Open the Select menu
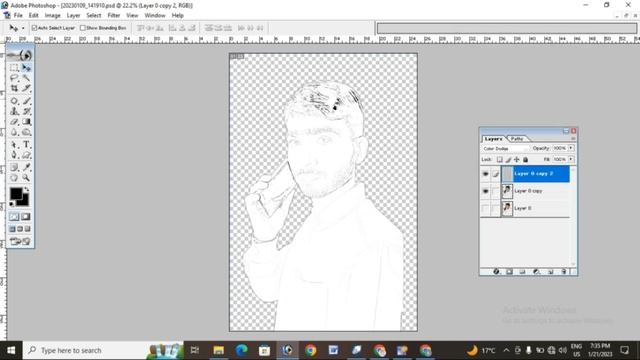Screen dimensions: 640x360 (94, 16)
